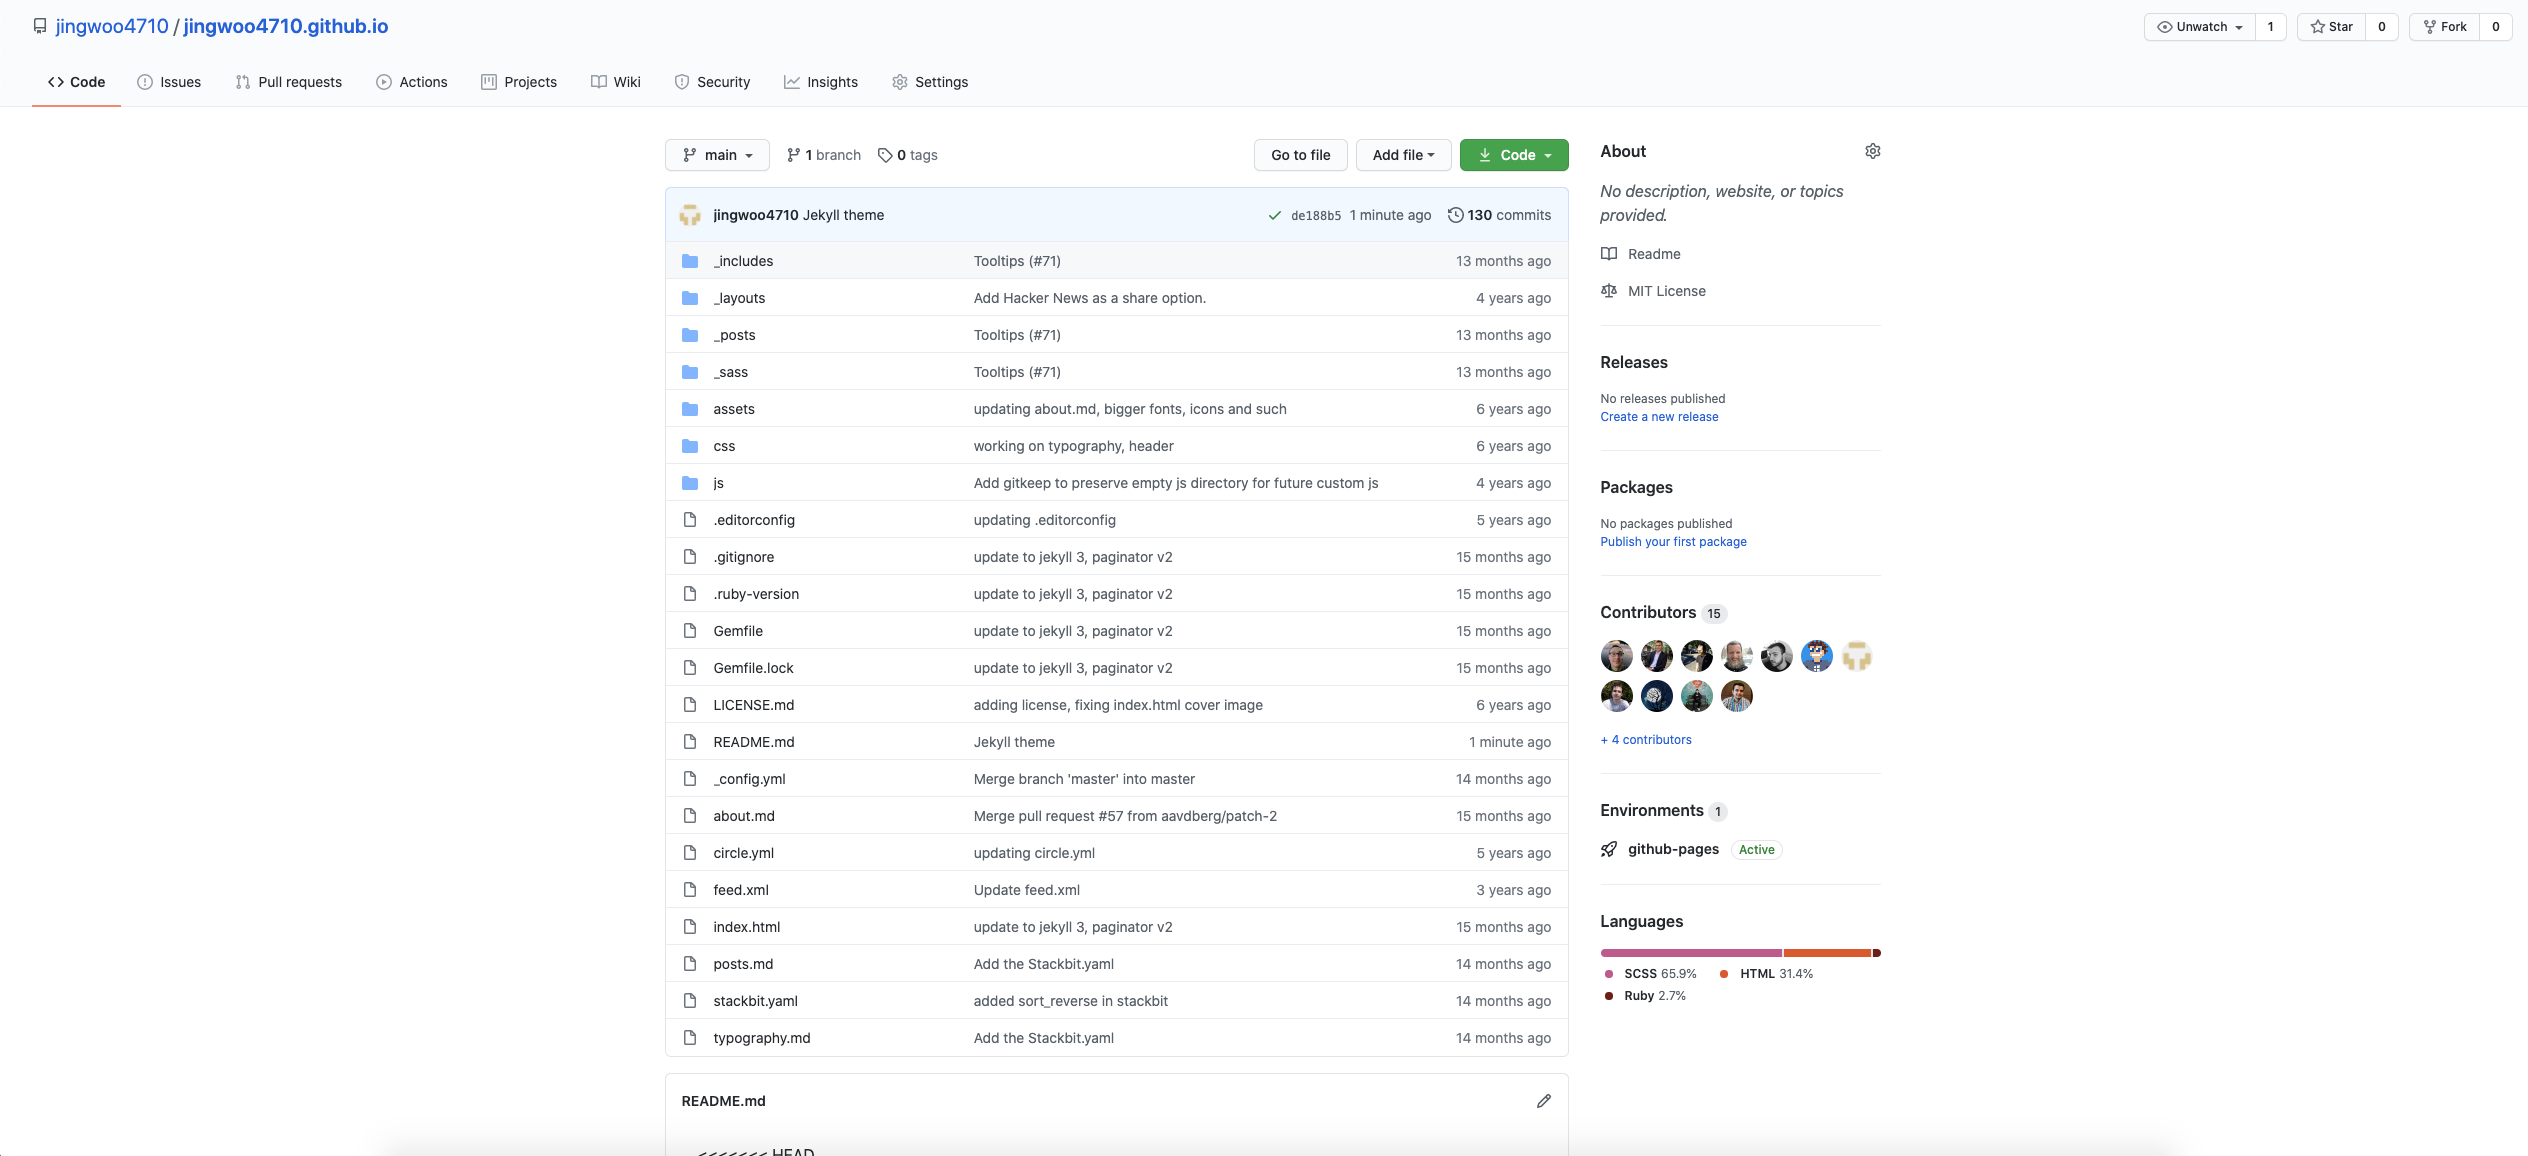This screenshot has height=1156, width=2528.
Task: Open the main branch selector dropdown
Action: point(717,155)
